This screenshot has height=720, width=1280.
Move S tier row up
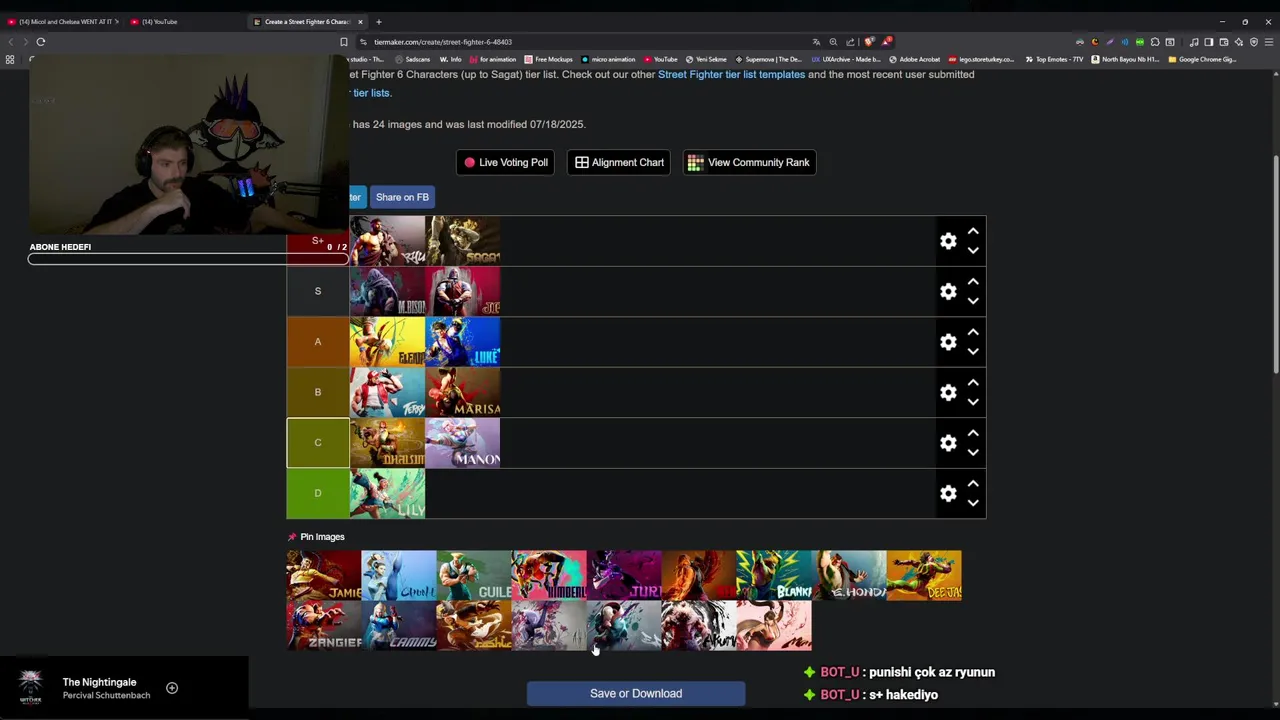(973, 282)
